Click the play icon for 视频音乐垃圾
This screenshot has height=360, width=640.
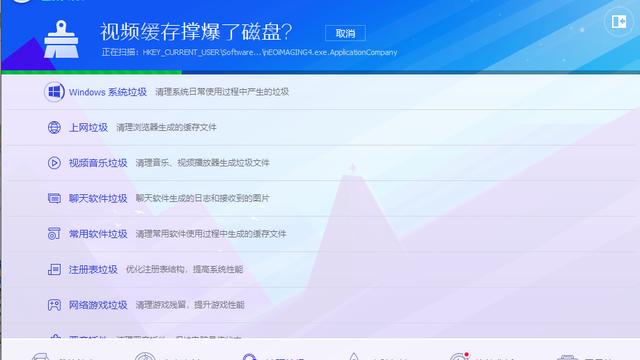54,163
